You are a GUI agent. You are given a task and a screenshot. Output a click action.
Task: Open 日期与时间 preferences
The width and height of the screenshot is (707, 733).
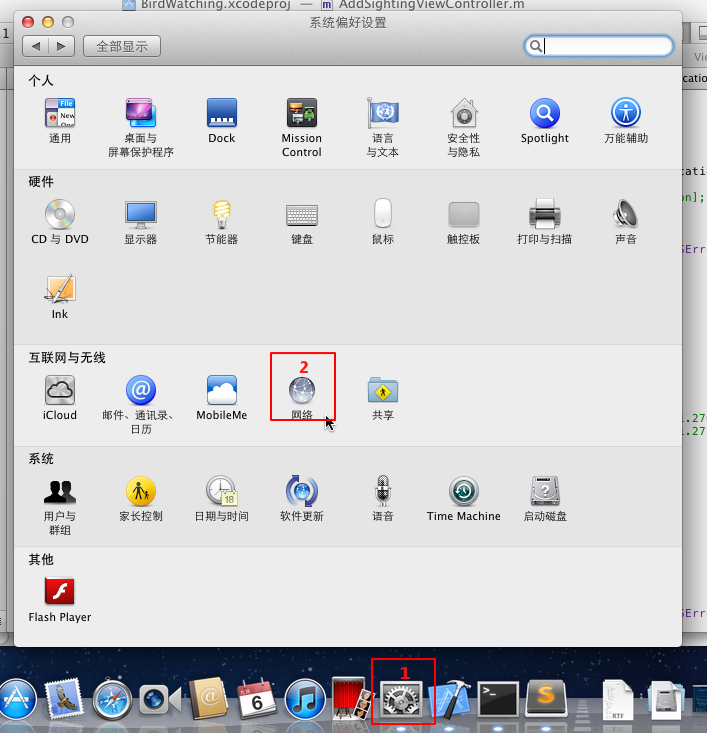(x=222, y=498)
